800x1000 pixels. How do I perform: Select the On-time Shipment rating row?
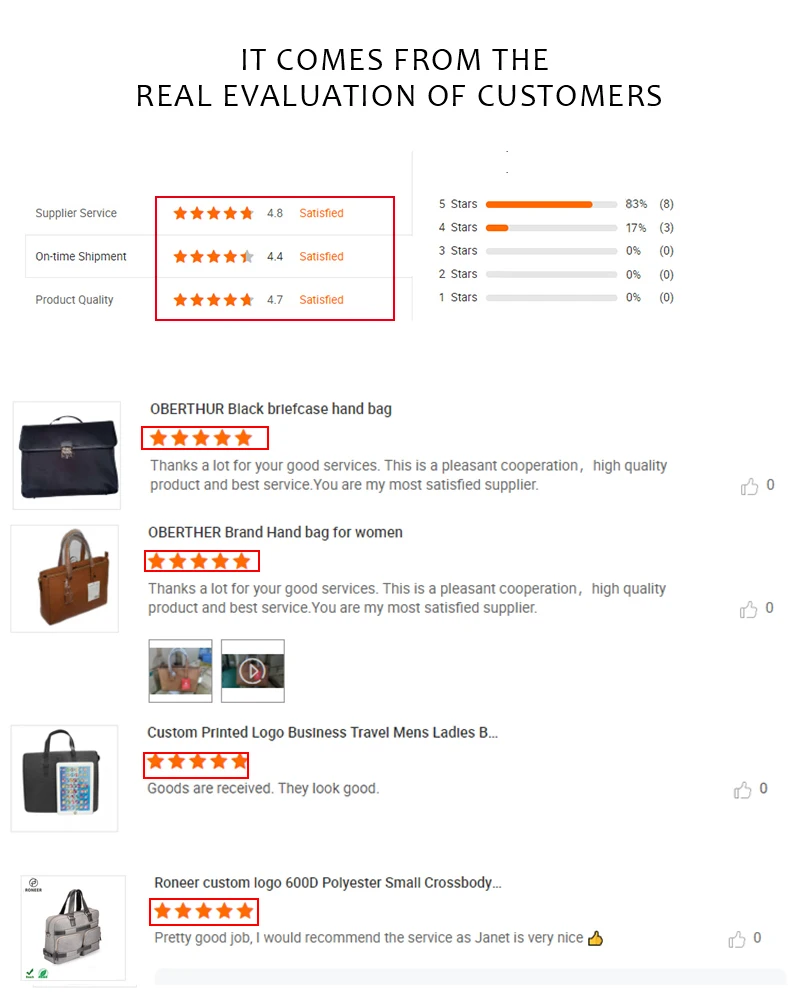pos(218,256)
